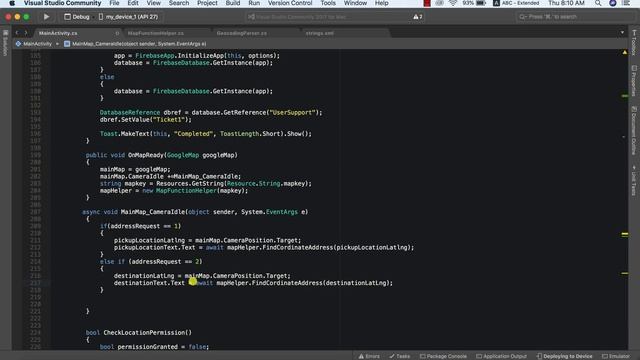Open the Deploying to Device pad
The height and width of the screenshot is (360, 640).
[564, 356]
